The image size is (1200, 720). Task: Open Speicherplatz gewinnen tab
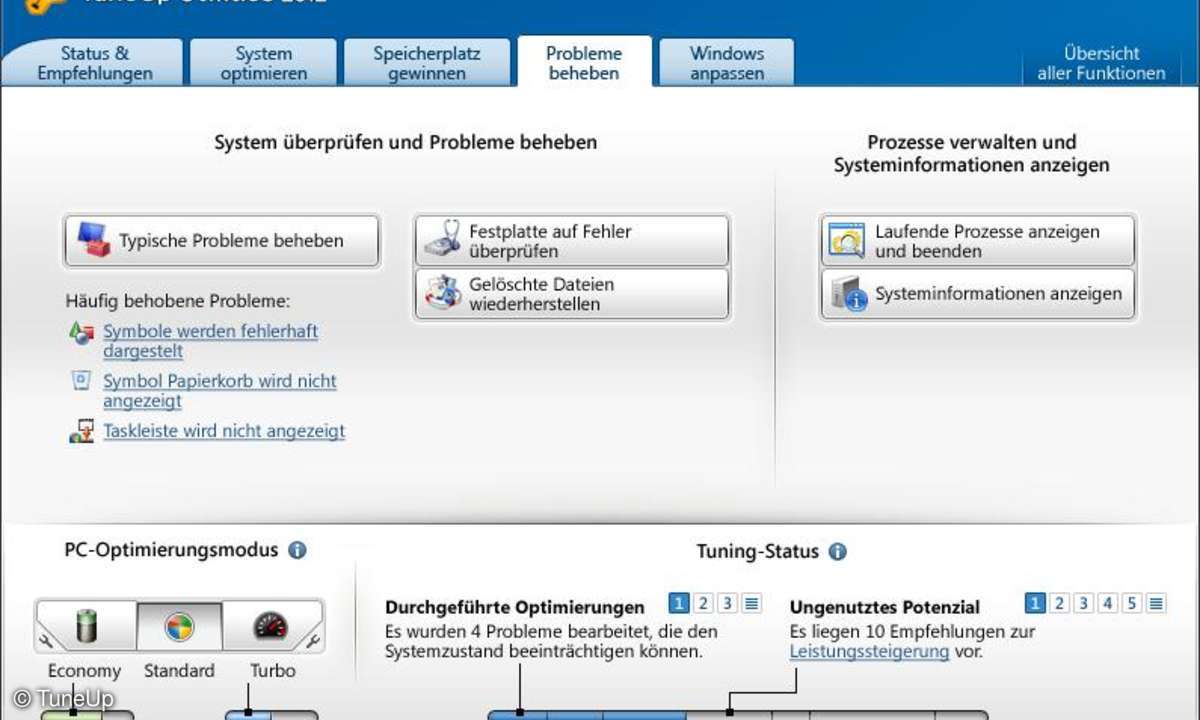(x=427, y=63)
